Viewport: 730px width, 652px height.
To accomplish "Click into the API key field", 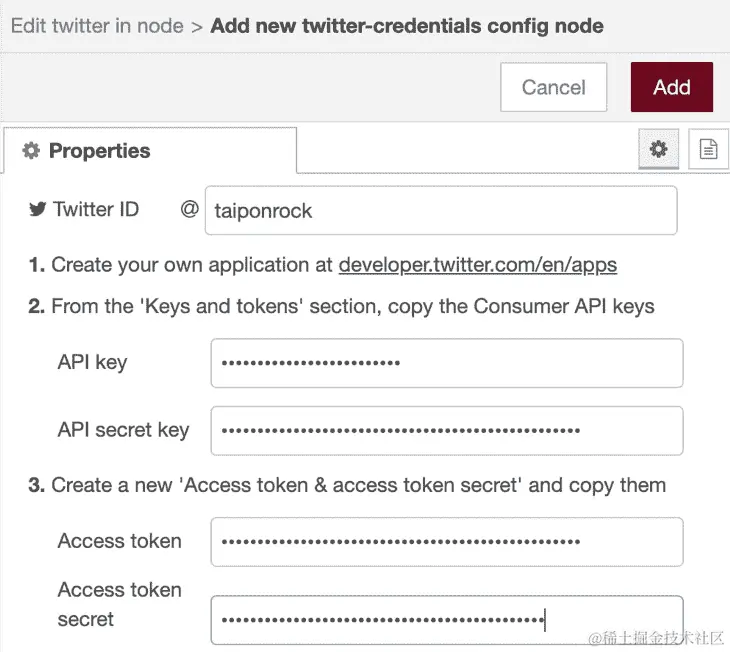I will (446, 363).
